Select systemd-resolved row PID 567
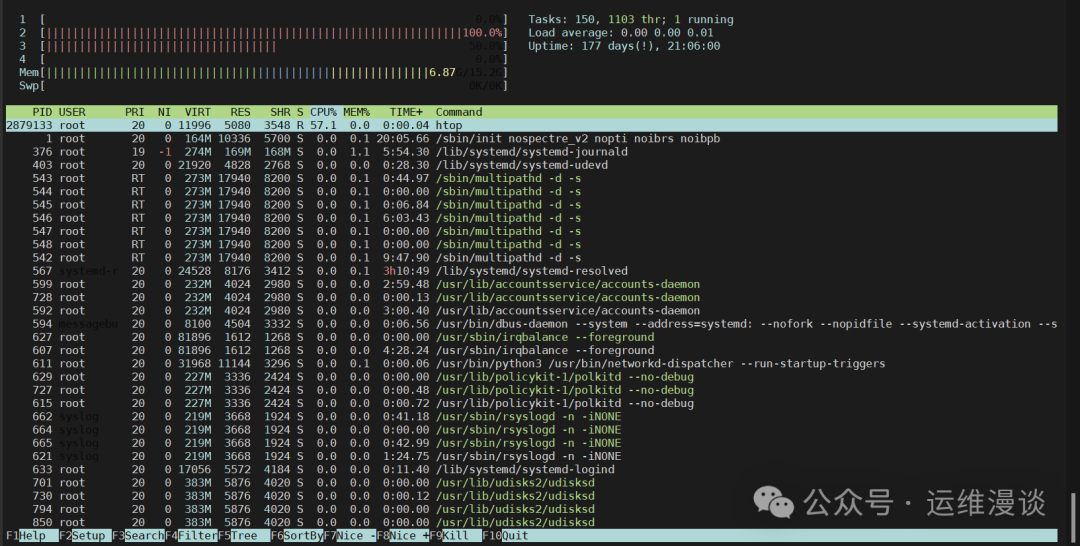The width and height of the screenshot is (1080, 546). point(532,271)
